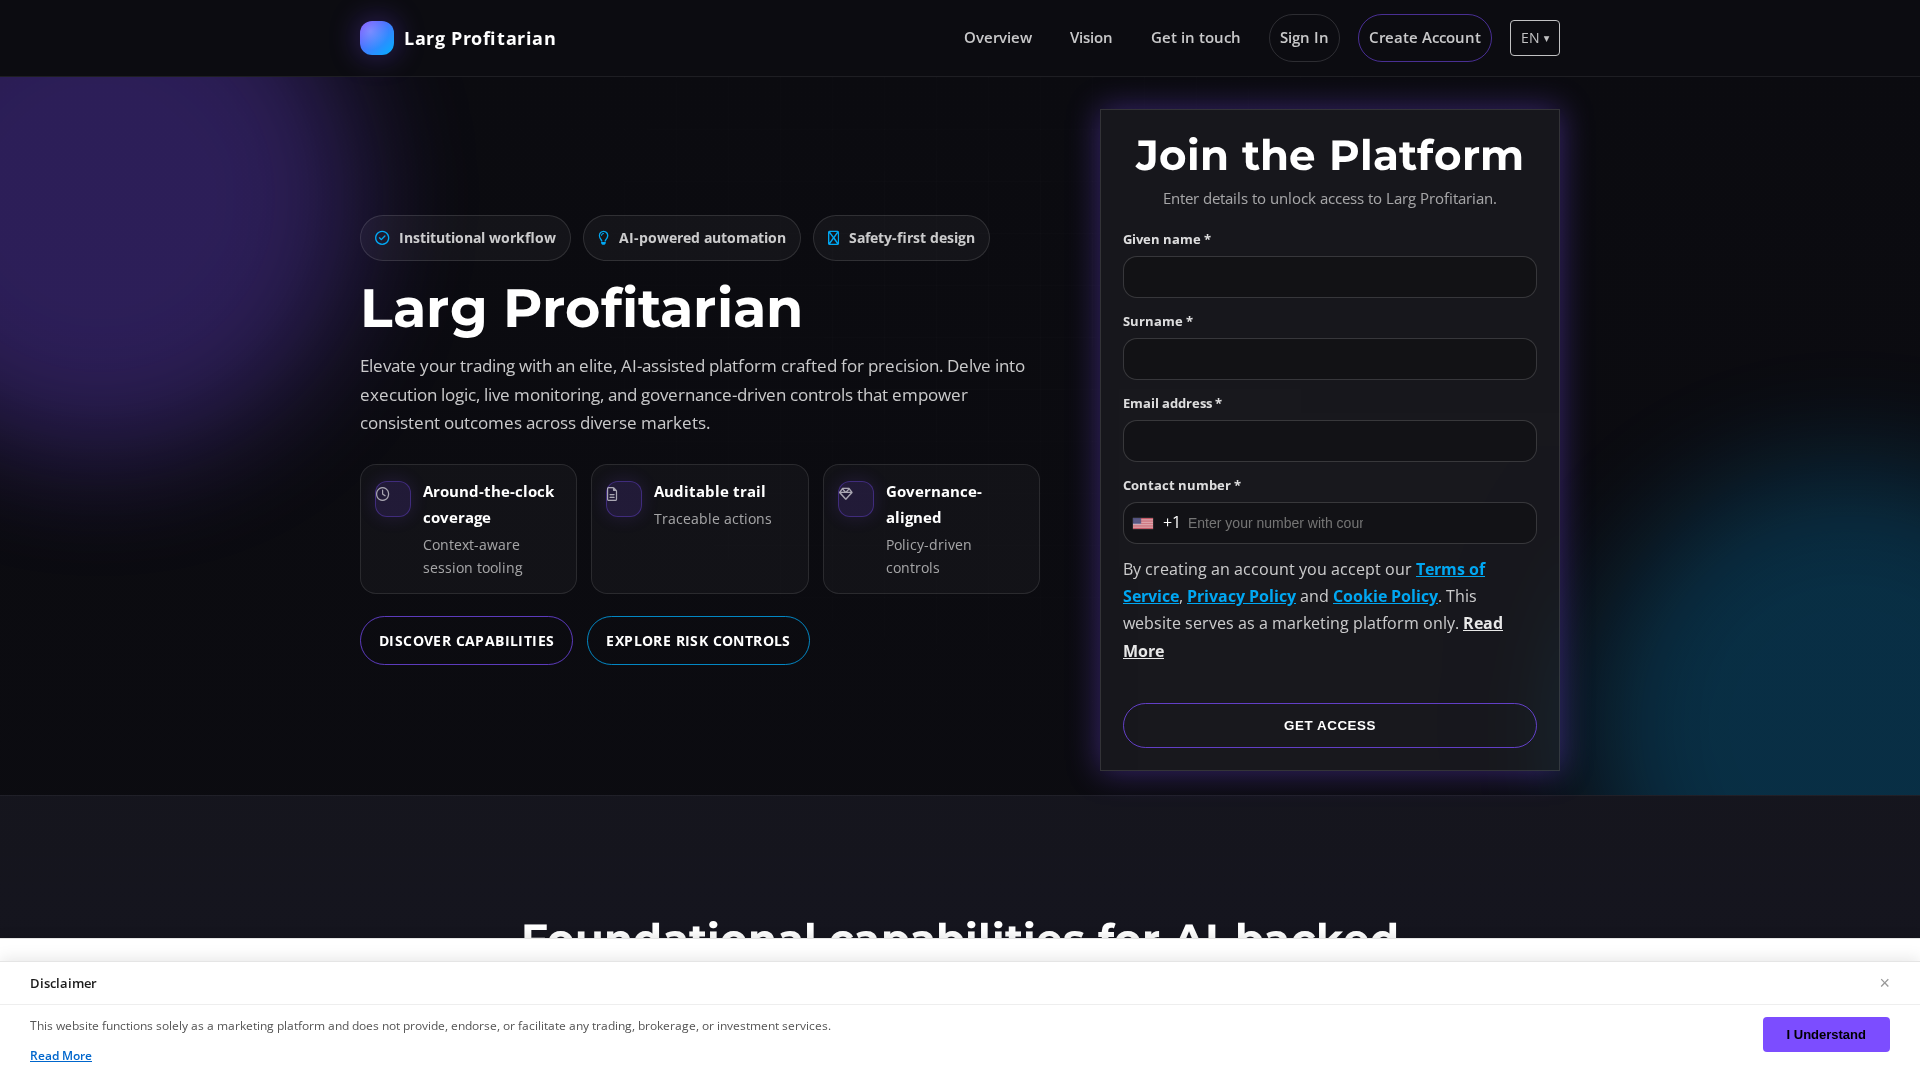Click the 'Enter details to unlock access' subtitle
Viewport: 1920px width, 1080px height.
click(1330, 198)
